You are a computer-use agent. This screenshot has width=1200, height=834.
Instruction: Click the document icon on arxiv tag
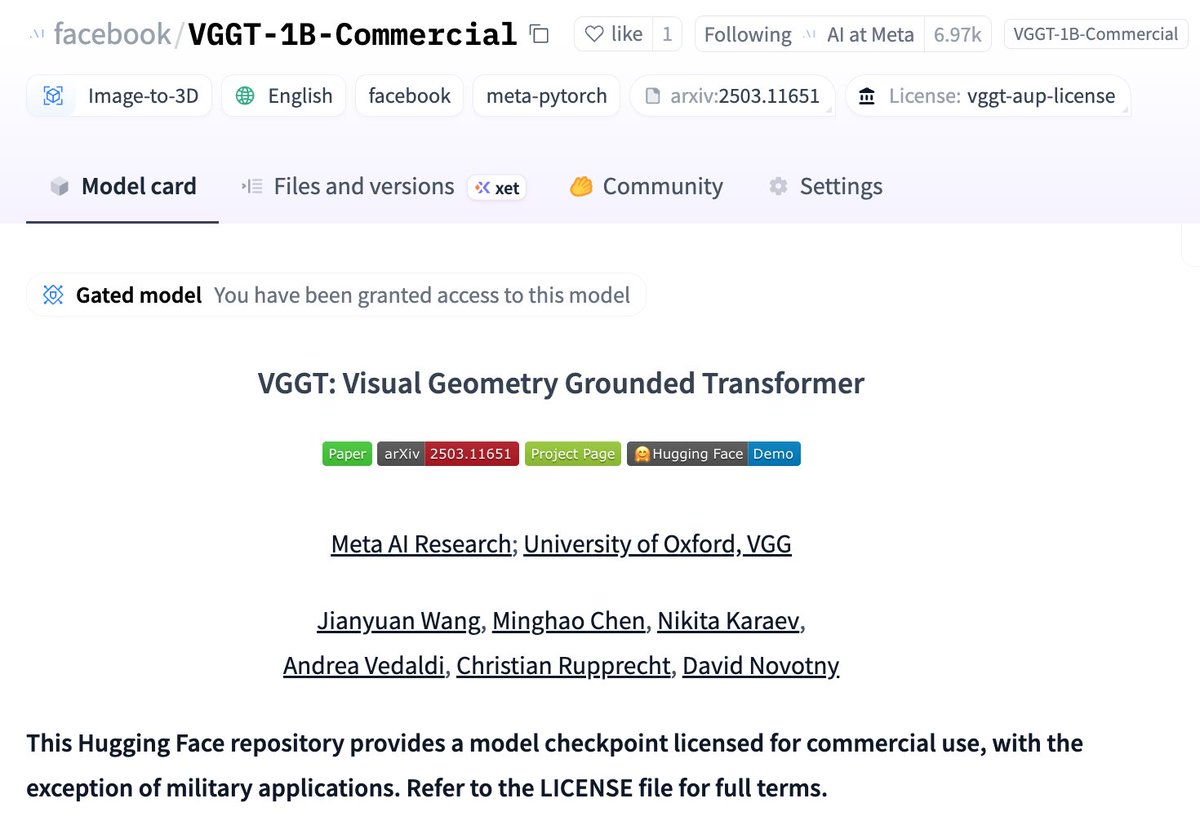[653, 96]
